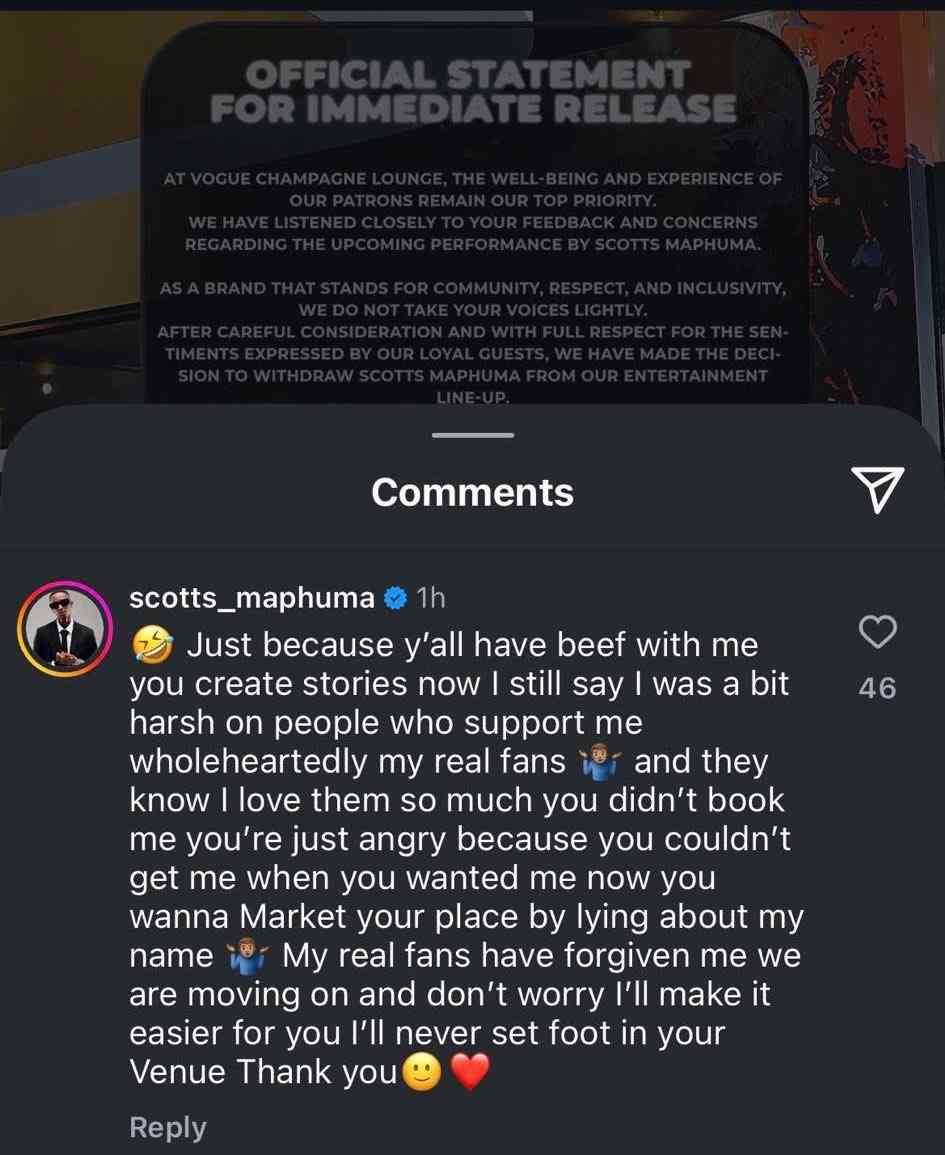Select the comment text body

coord(467,858)
